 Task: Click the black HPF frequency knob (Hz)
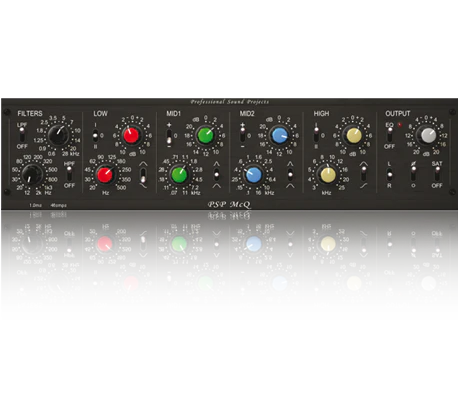point(32,174)
